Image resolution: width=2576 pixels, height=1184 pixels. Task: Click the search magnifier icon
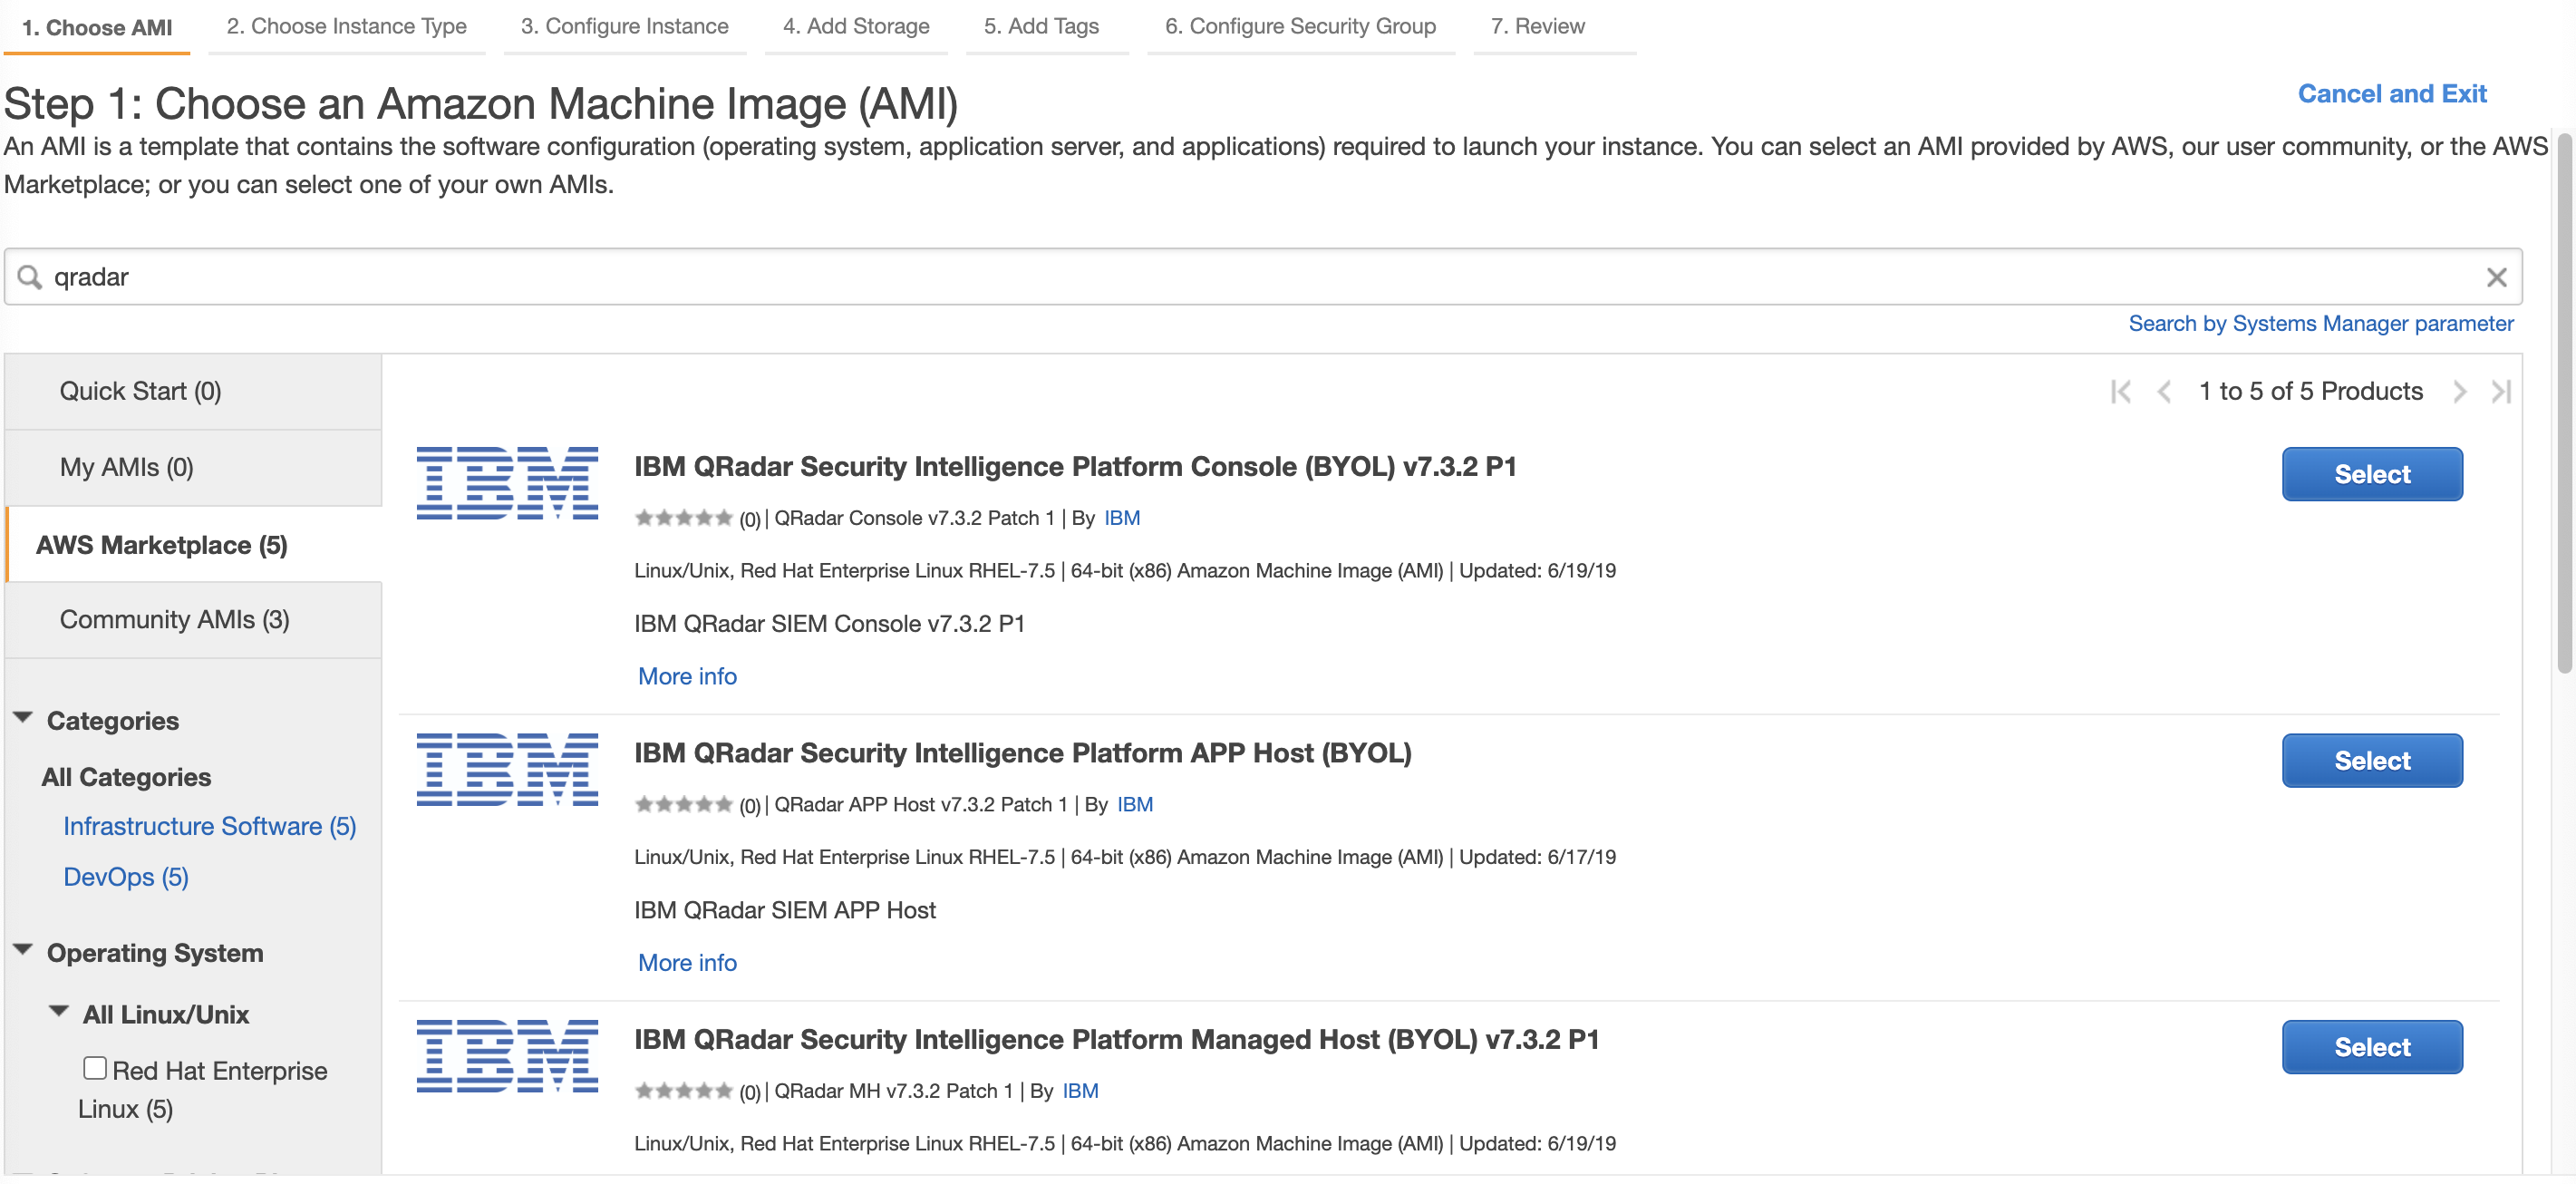(30, 277)
